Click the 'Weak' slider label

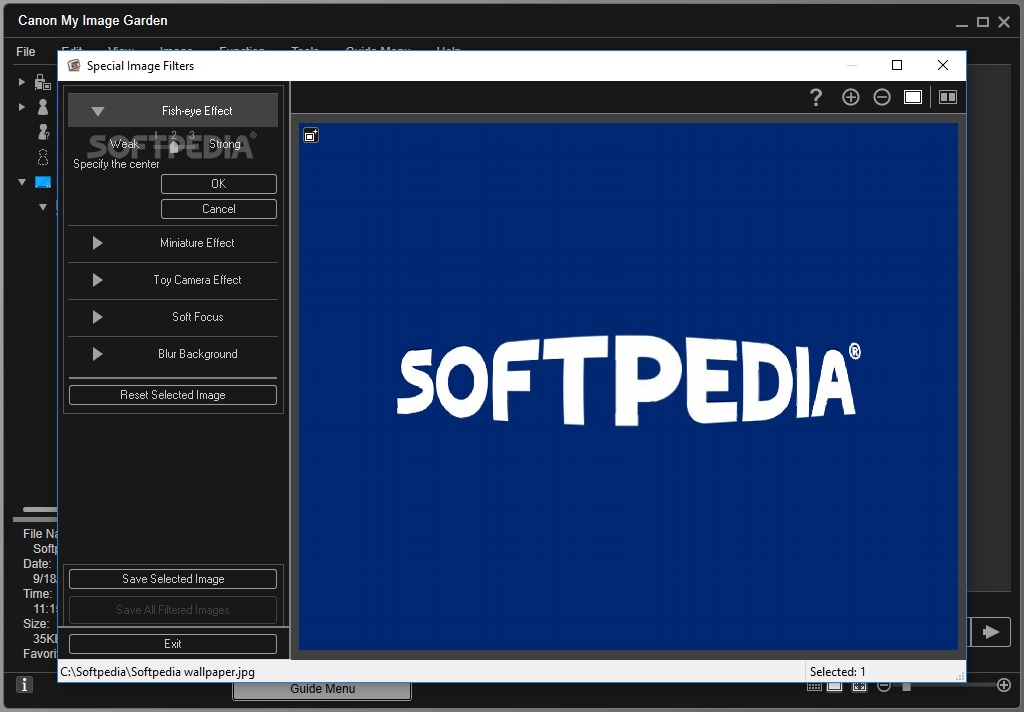(x=124, y=144)
